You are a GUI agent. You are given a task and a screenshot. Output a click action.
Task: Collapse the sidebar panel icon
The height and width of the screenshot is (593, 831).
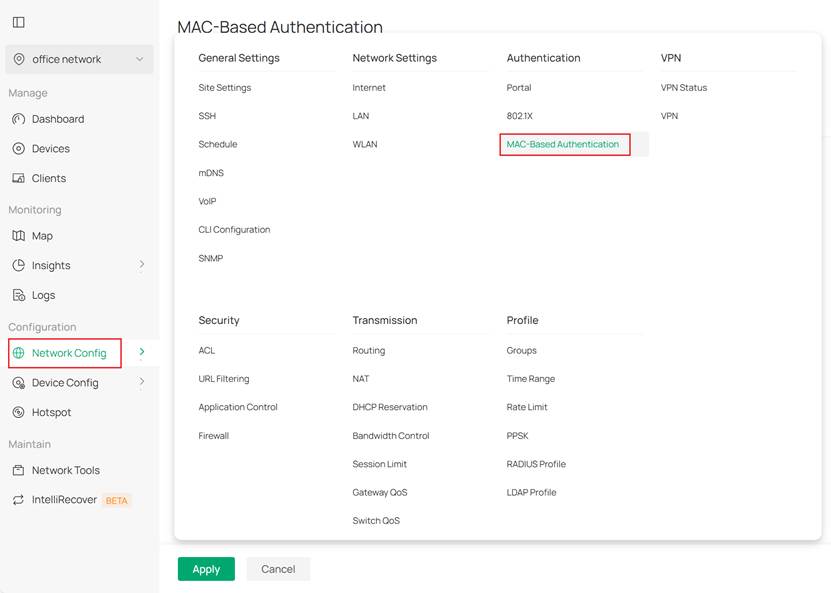coord(18,20)
